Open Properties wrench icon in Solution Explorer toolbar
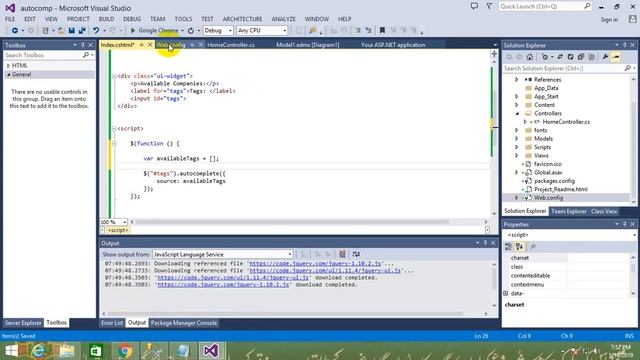Image resolution: width=640 pixels, height=360 pixels. (x=605, y=57)
